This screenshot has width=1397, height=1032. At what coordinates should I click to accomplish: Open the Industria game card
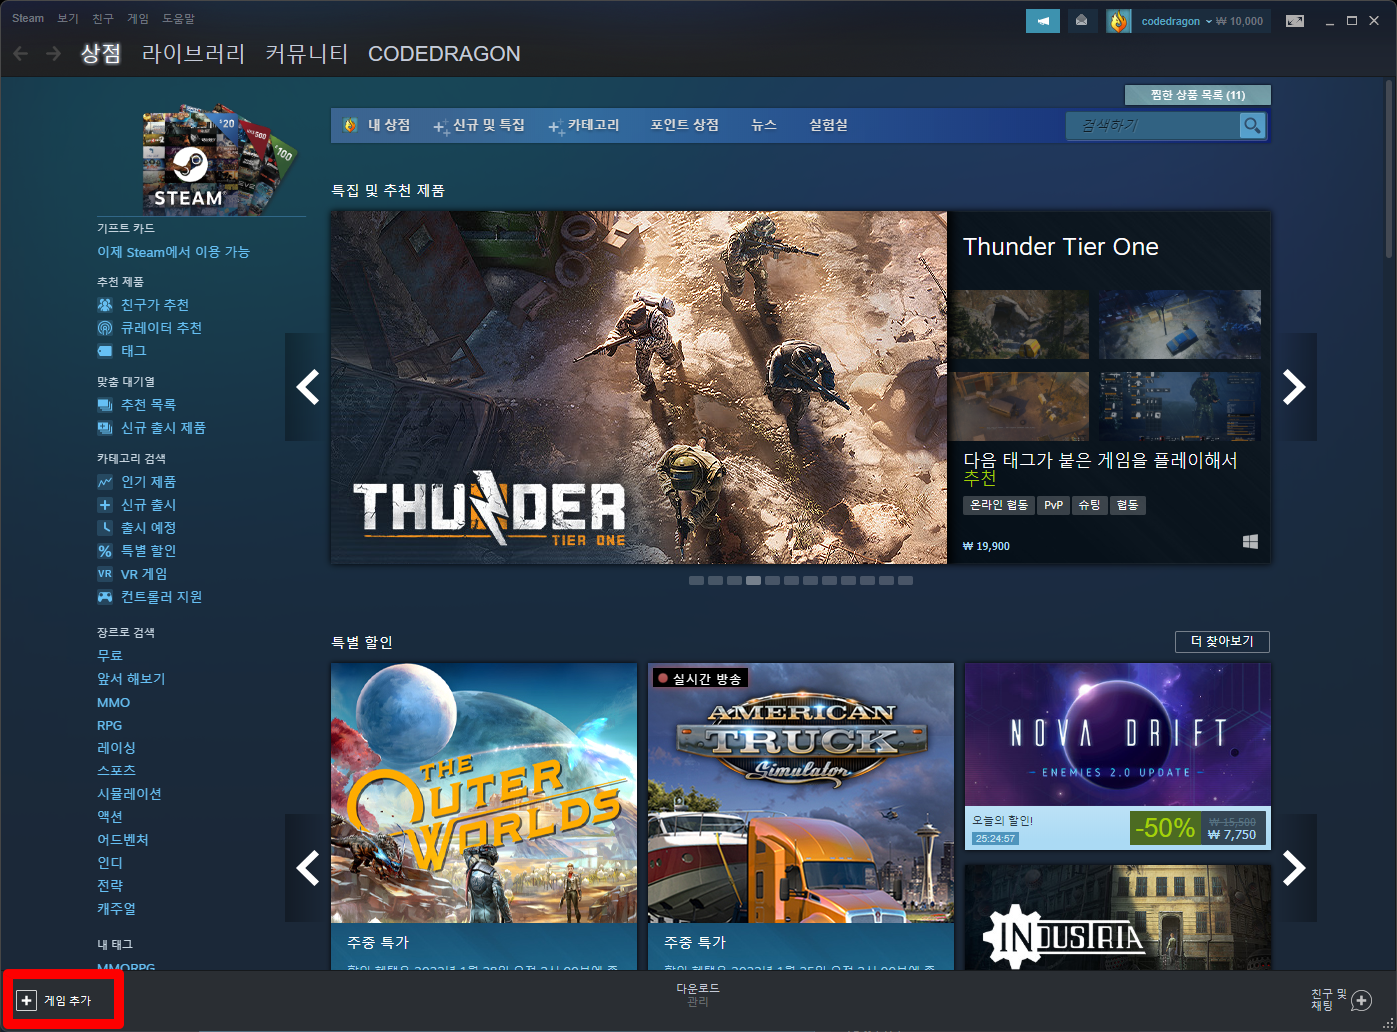click(1118, 917)
